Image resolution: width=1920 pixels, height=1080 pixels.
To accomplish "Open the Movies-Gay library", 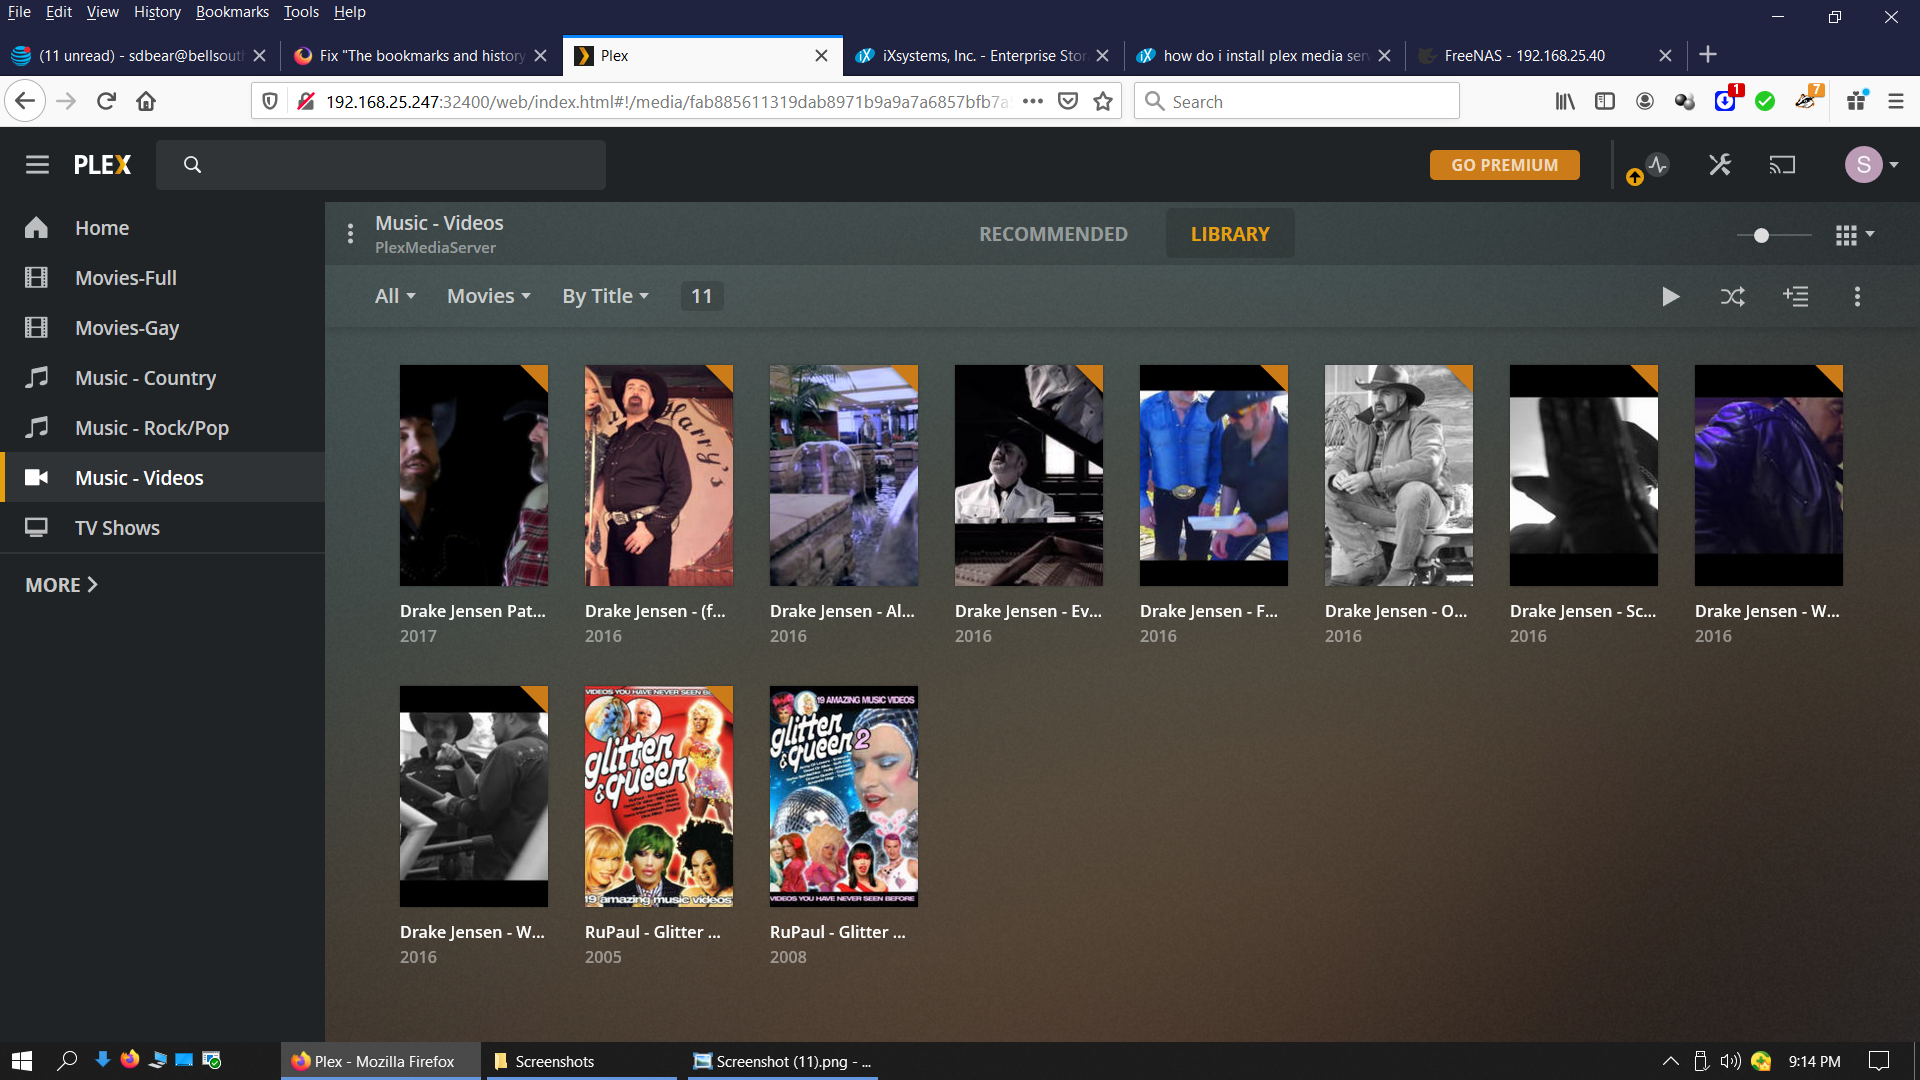I will point(162,328).
